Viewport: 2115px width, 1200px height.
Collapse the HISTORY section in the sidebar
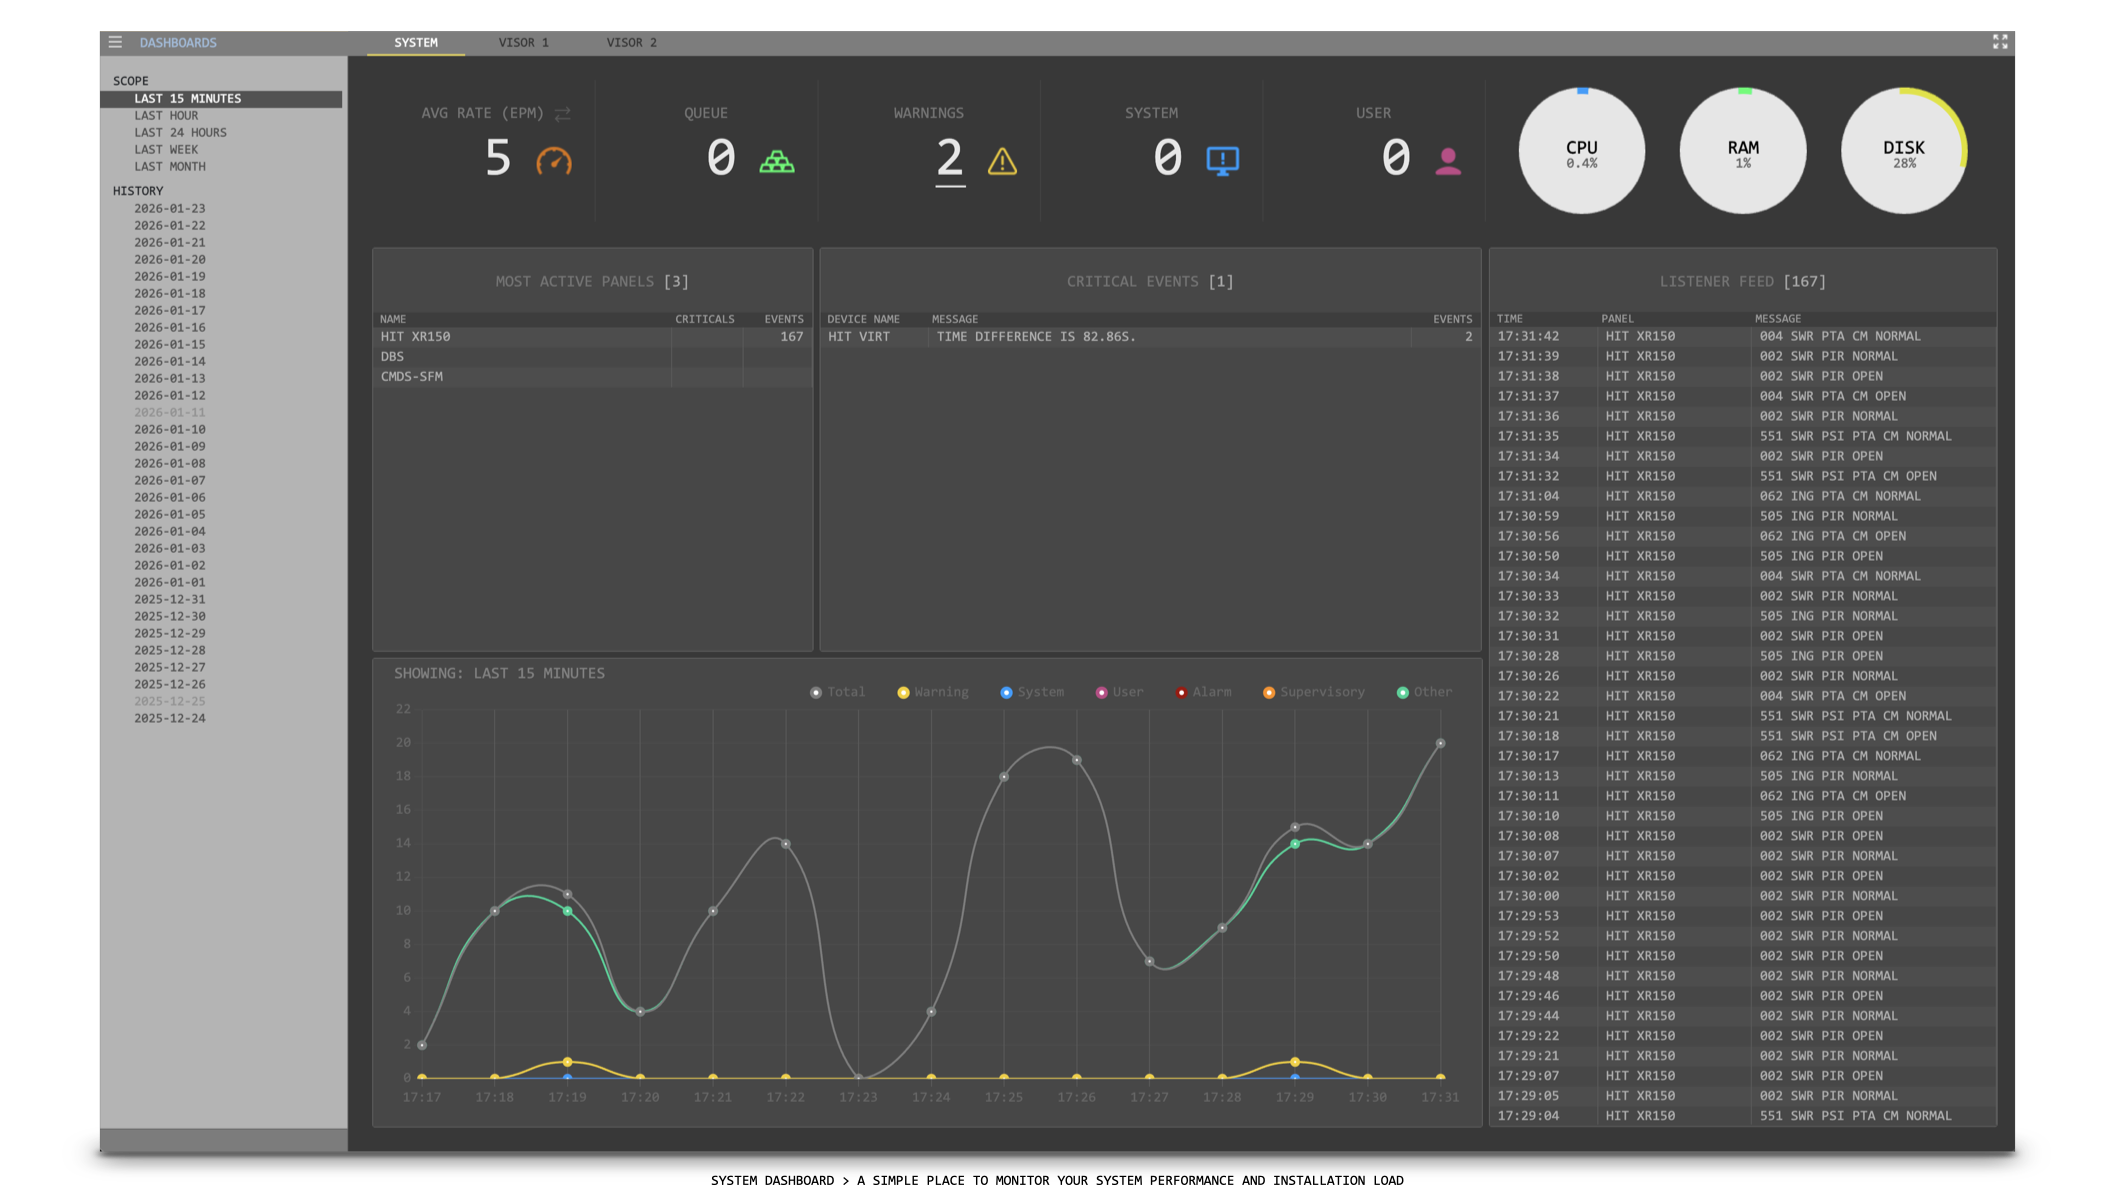click(x=139, y=190)
